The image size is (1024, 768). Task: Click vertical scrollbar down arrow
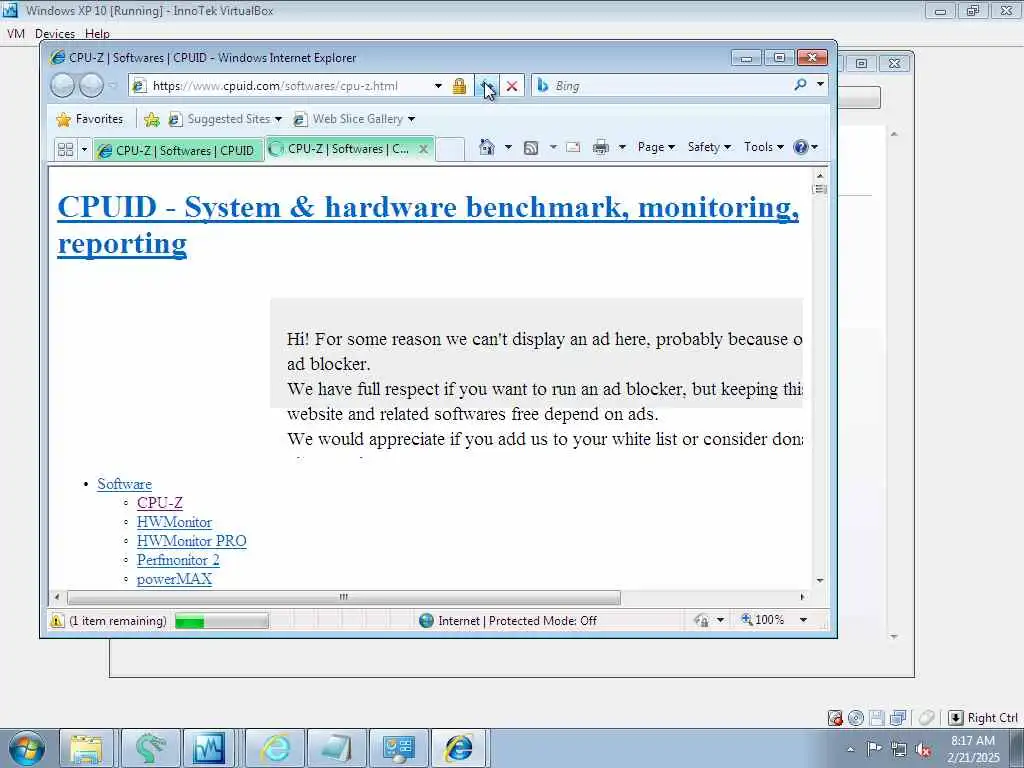[820, 581]
